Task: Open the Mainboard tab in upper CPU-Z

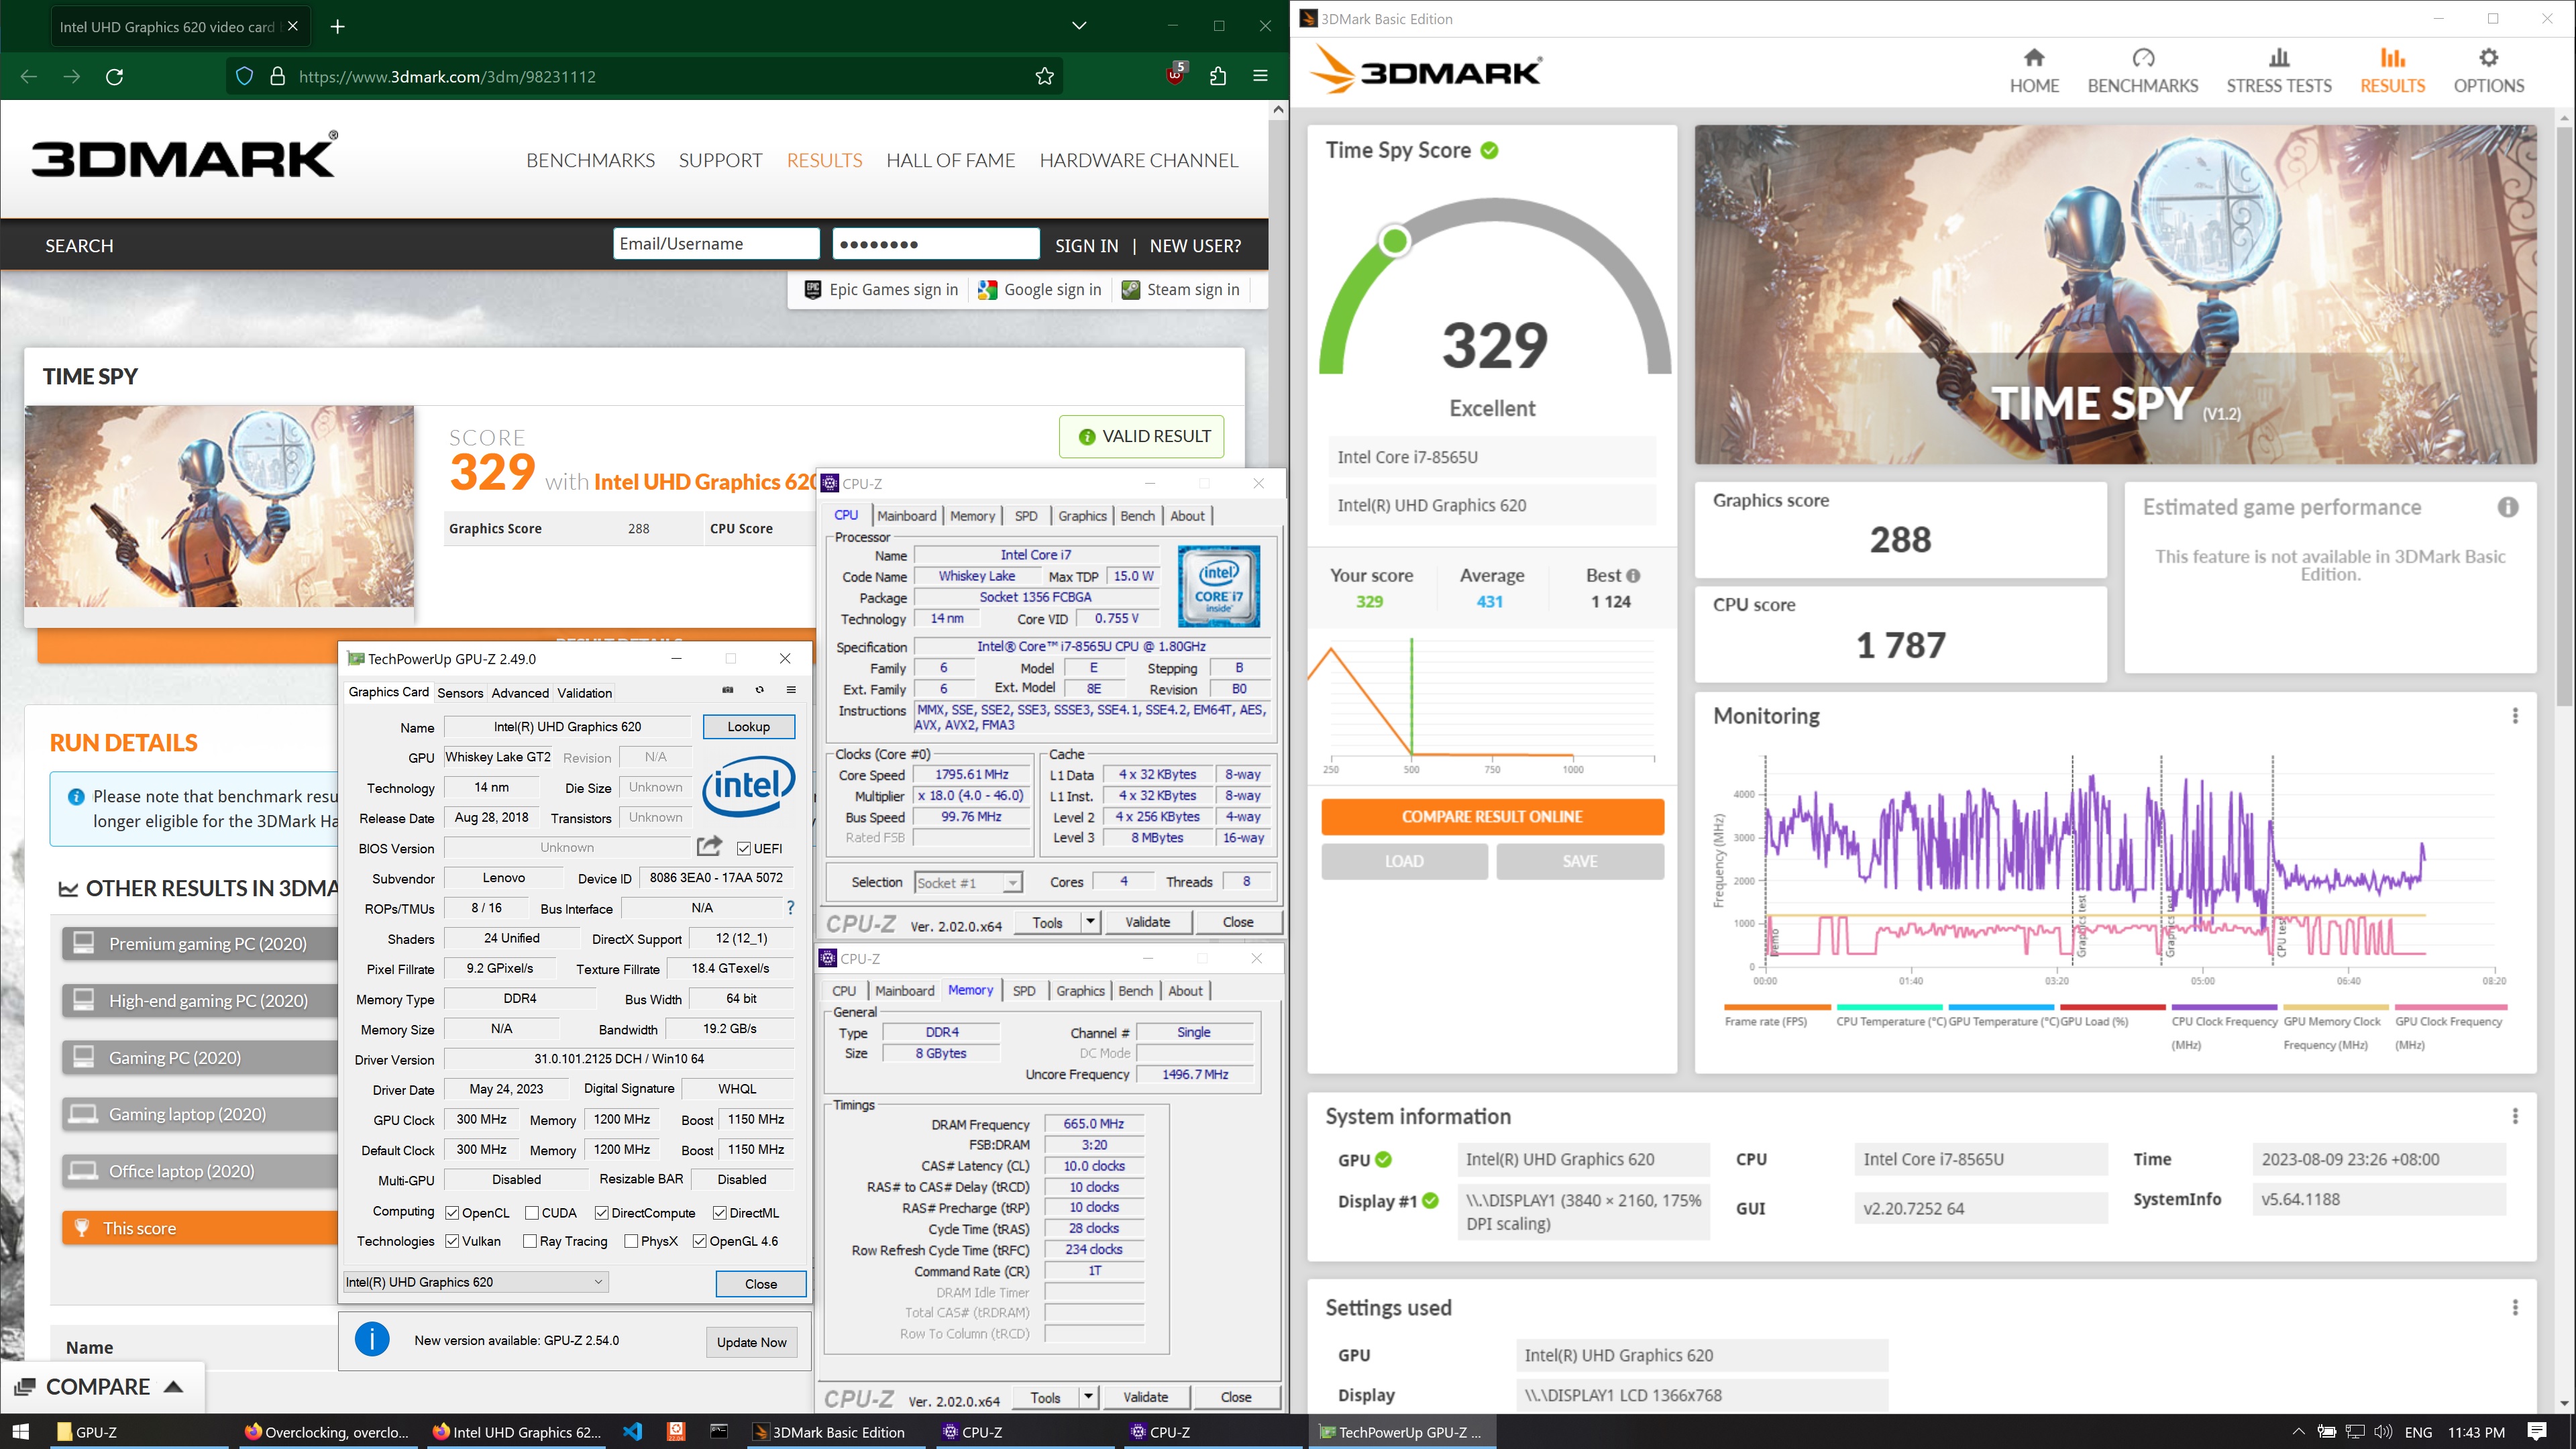Action: (x=906, y=516)
